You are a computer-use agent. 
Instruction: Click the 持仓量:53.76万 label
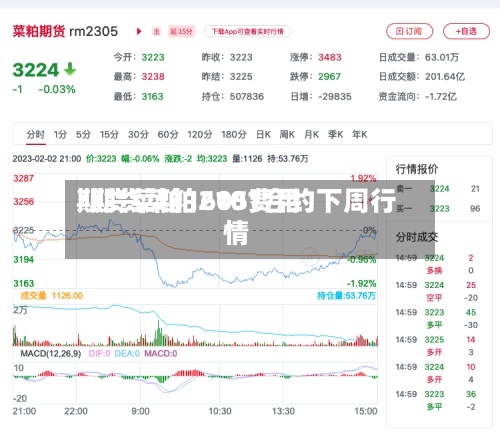(346, 296)
